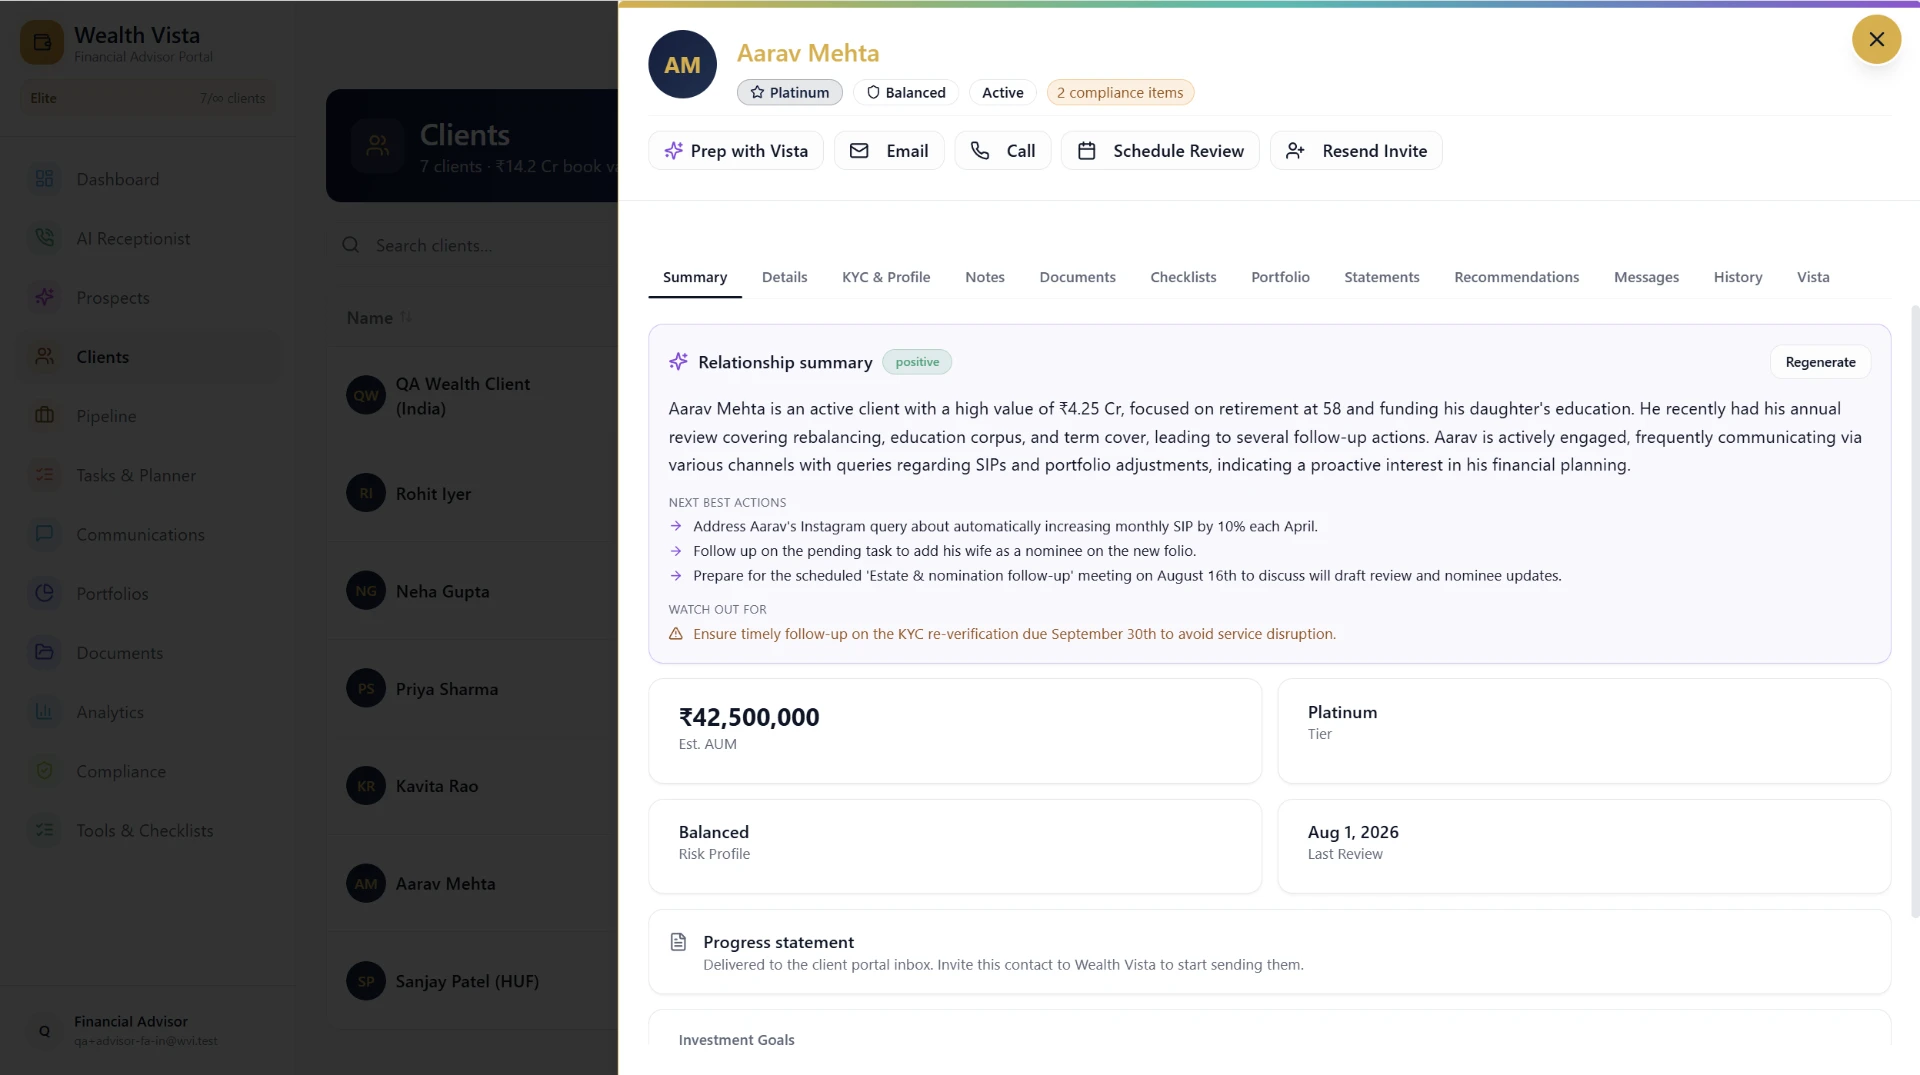This screenshot has height=1075, width=1920.
Task: Open the 2 compliance items badge
Action: pos(1120,92)
